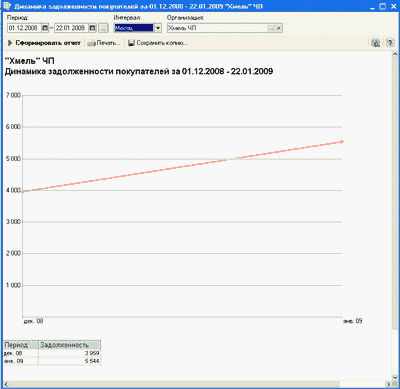Open calendar for end date 22.01.2009
This screenshot has width=400, height=389.
[x=92, y=28]
